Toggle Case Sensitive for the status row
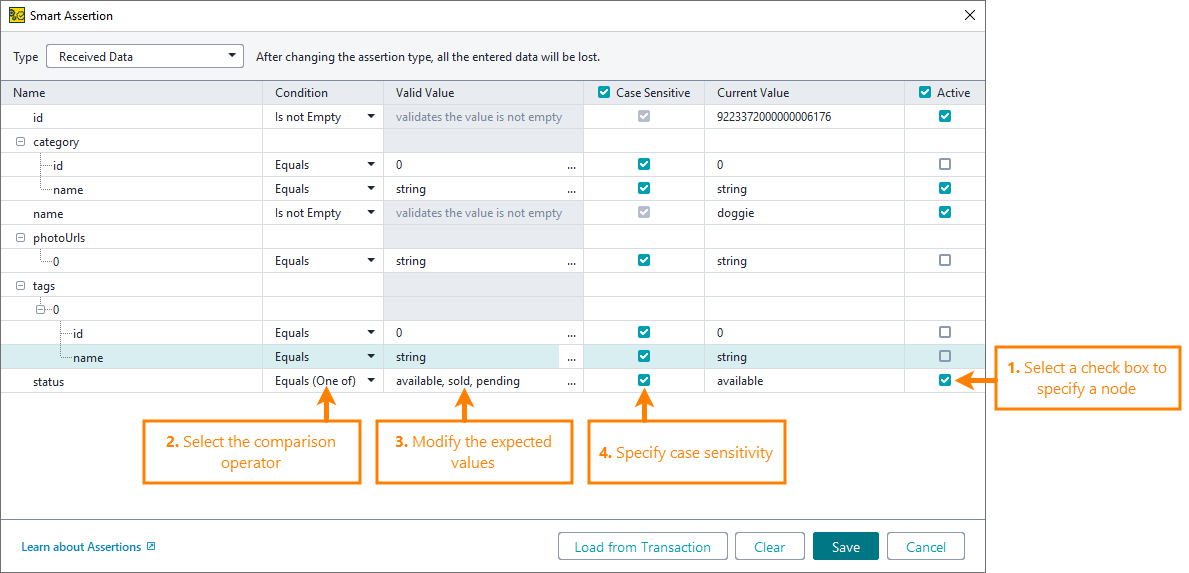The image size is (1189, 573). 644,380
